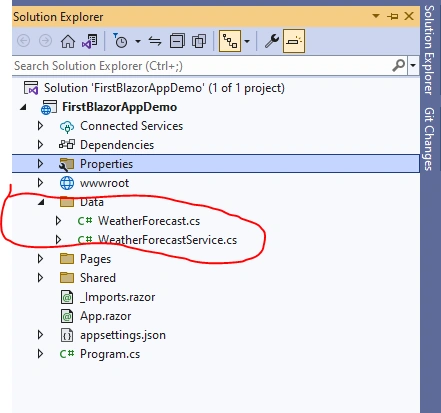Toggle Show All Files
This screenshot has width=441, height=413.
pos(199,41)
